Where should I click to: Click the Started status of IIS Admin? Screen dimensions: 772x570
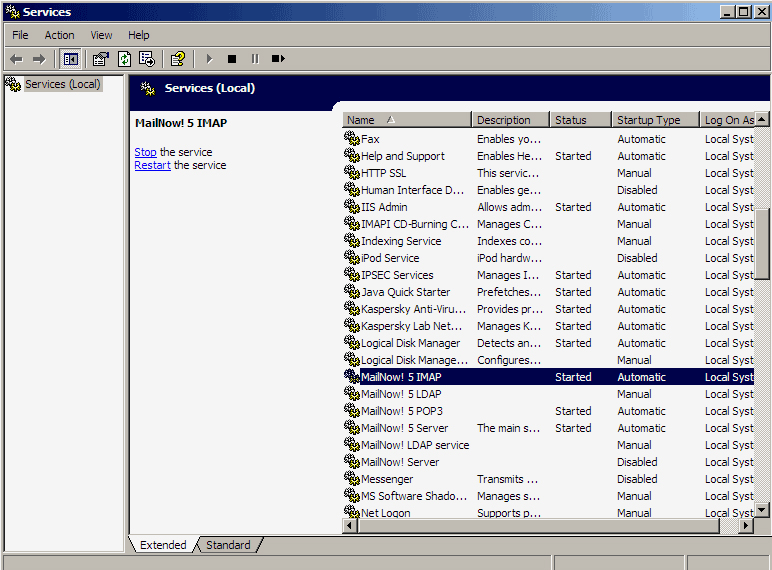tap(573, 207)
